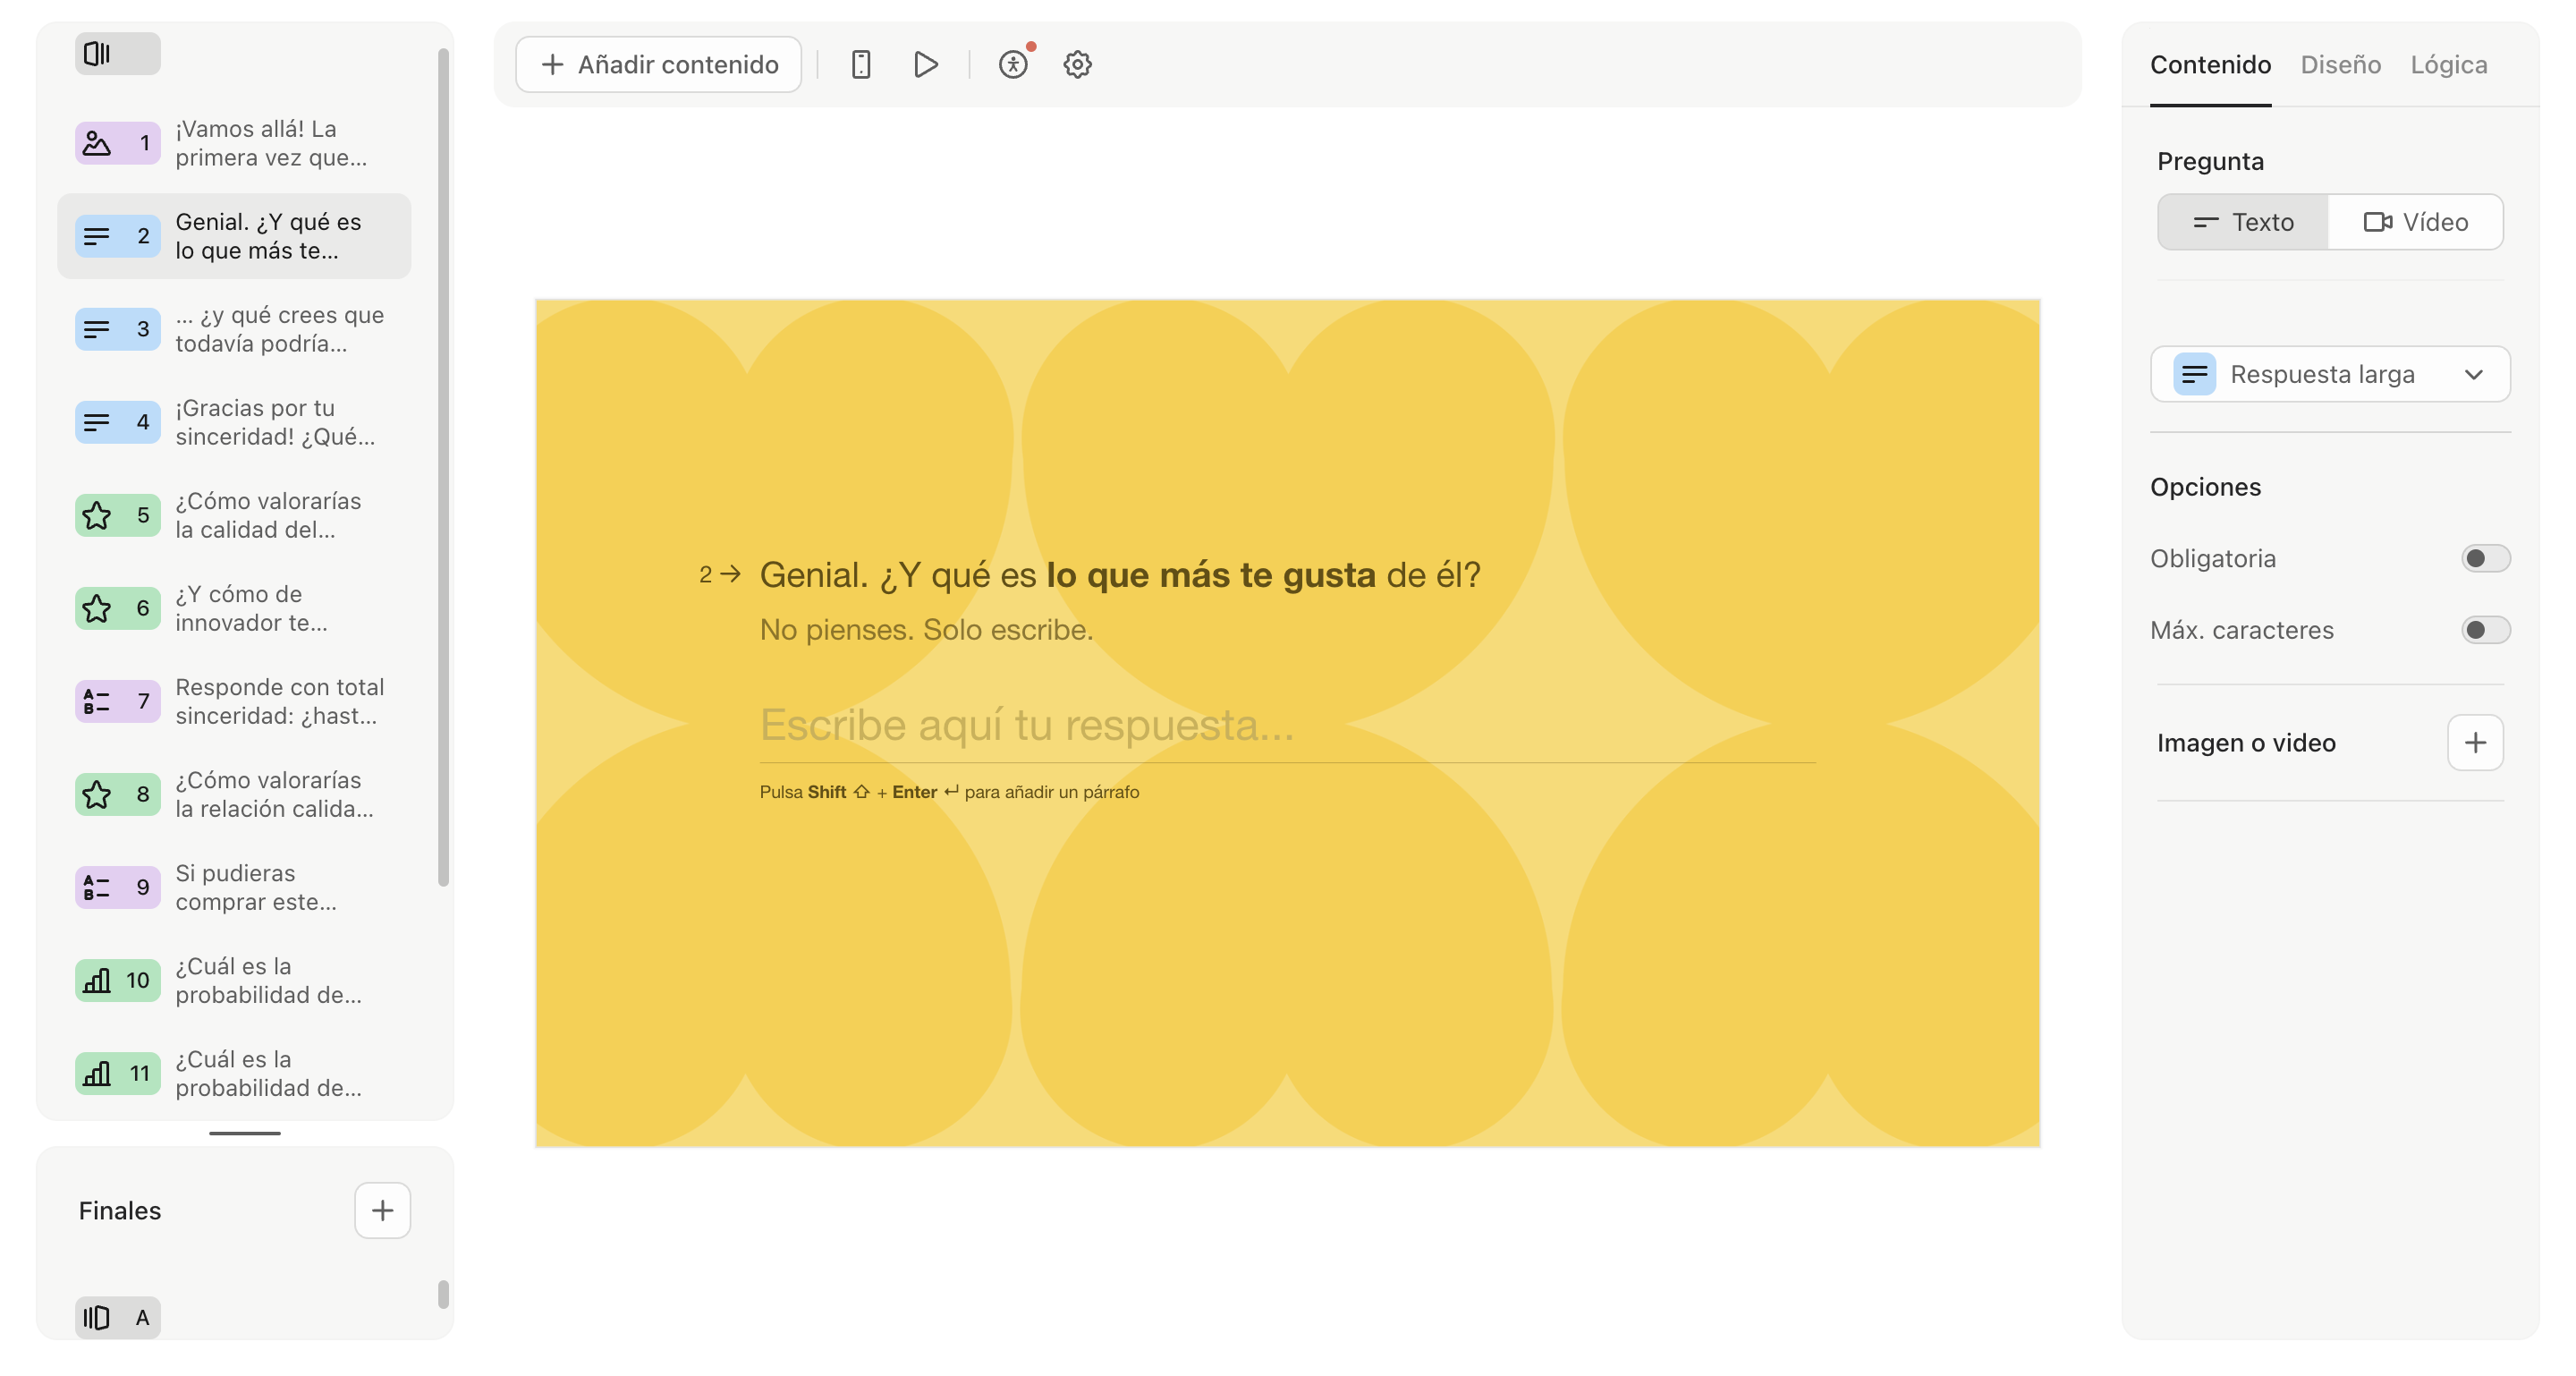The width and height of the screenshot is (2576, 1376).
Task: Click the panel resize handle above Finales
Action: click(x=245, y=1133)
